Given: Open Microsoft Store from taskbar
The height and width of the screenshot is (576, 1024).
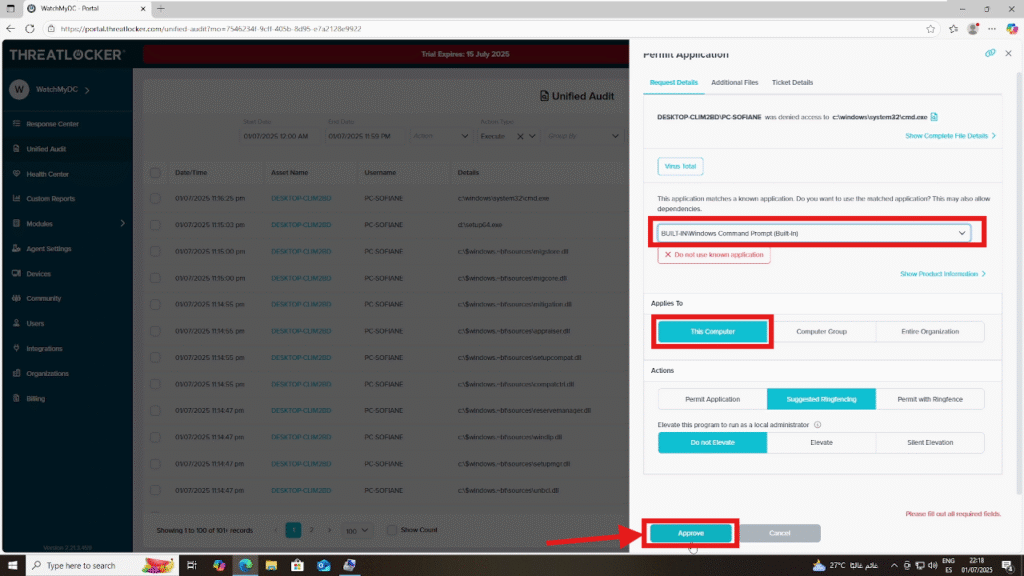Looking at the screenshot, I should pos(297,566).
